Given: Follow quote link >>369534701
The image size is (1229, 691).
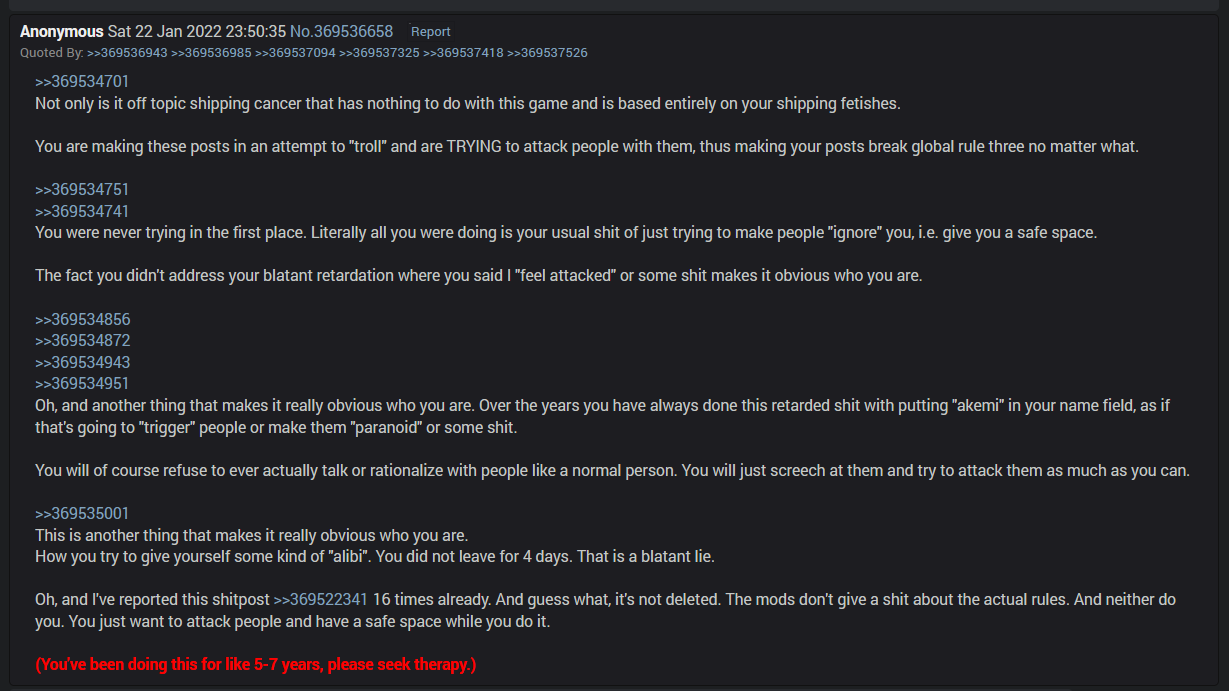Looking at the screenshot, I should point(82,82).
